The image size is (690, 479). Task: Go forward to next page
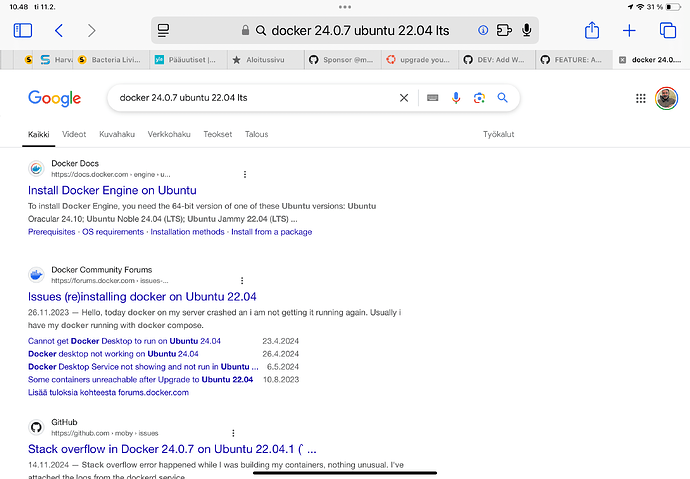(x=91, y=30)
